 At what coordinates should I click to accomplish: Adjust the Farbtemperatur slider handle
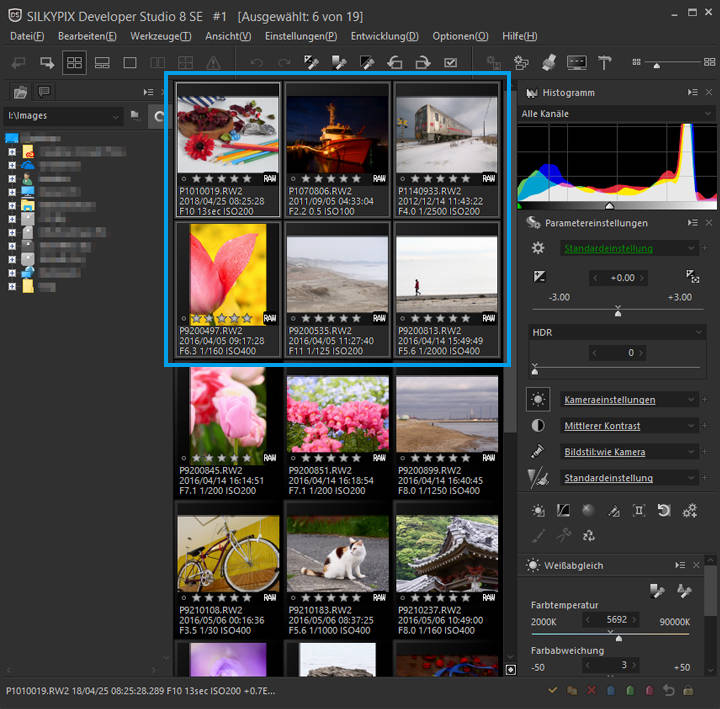pos(619,638)
